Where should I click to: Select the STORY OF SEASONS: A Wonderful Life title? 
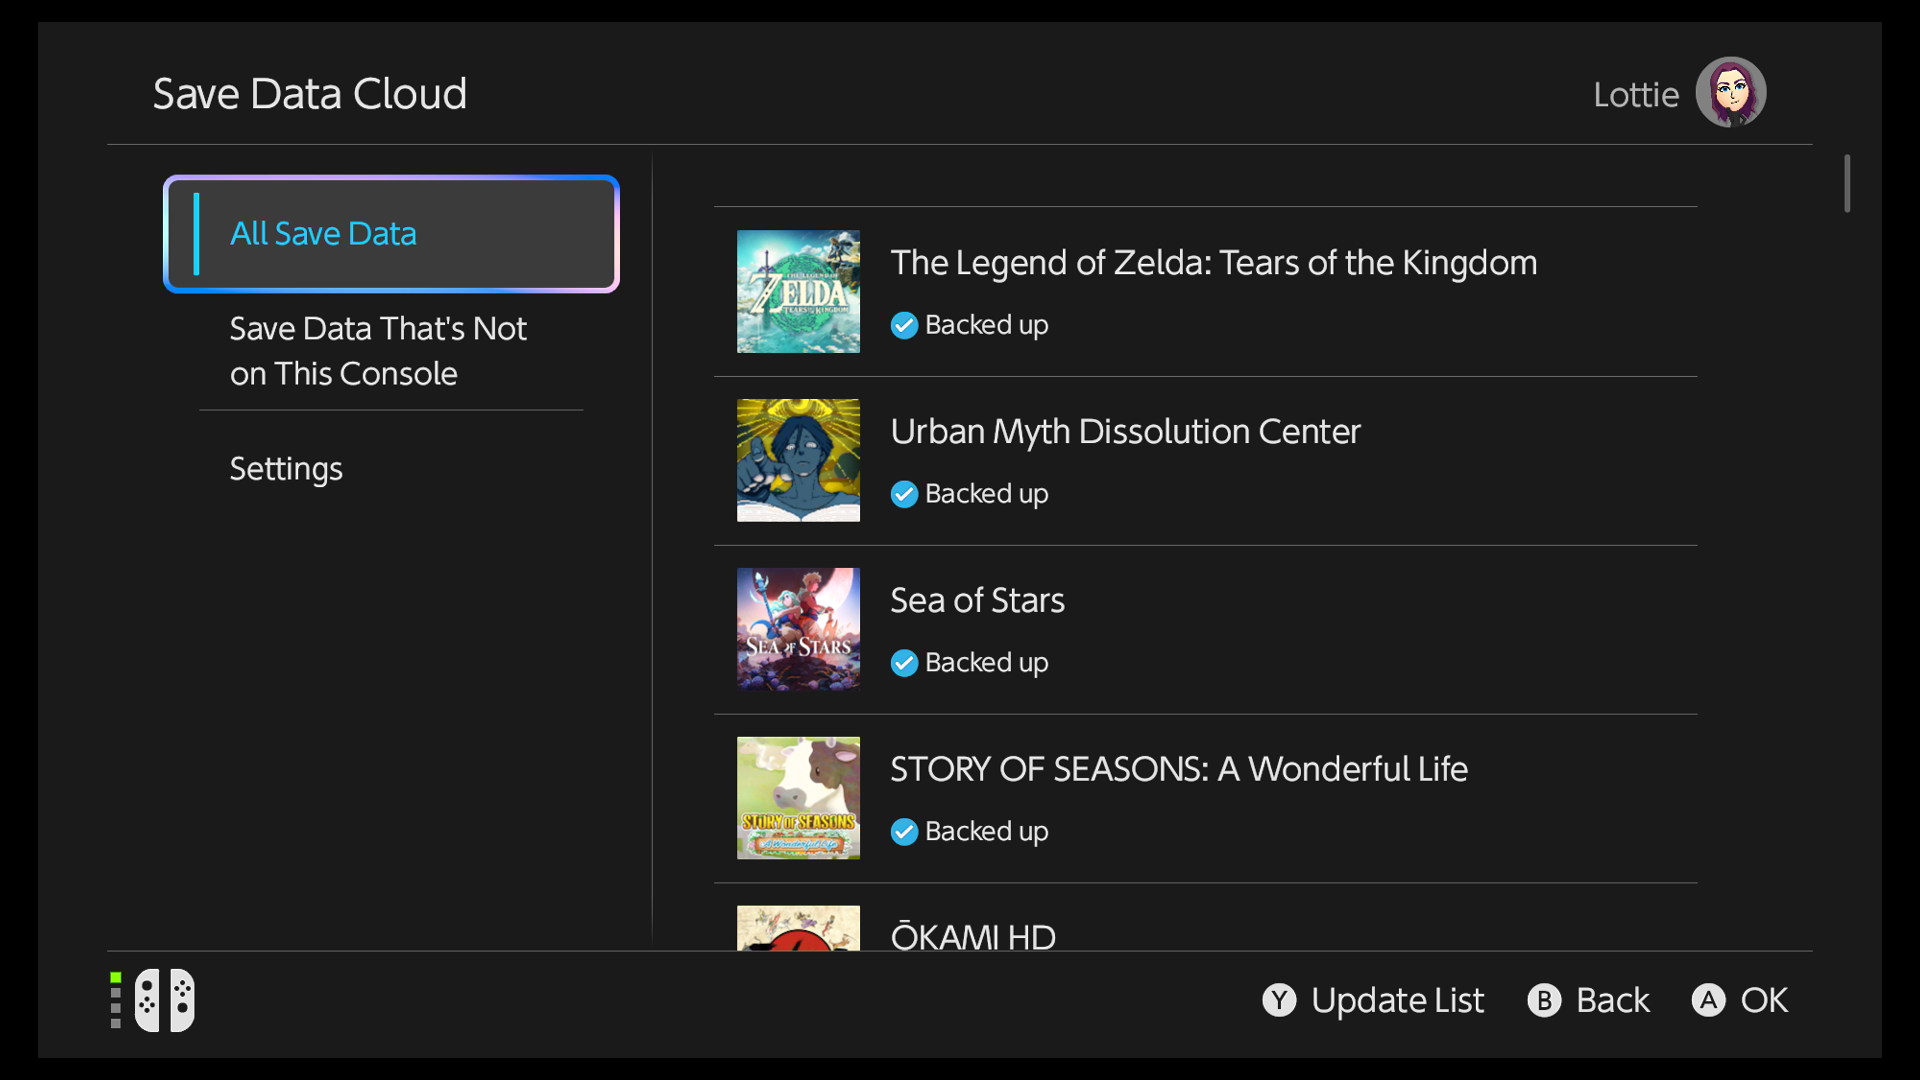(x=1178, y=769)
